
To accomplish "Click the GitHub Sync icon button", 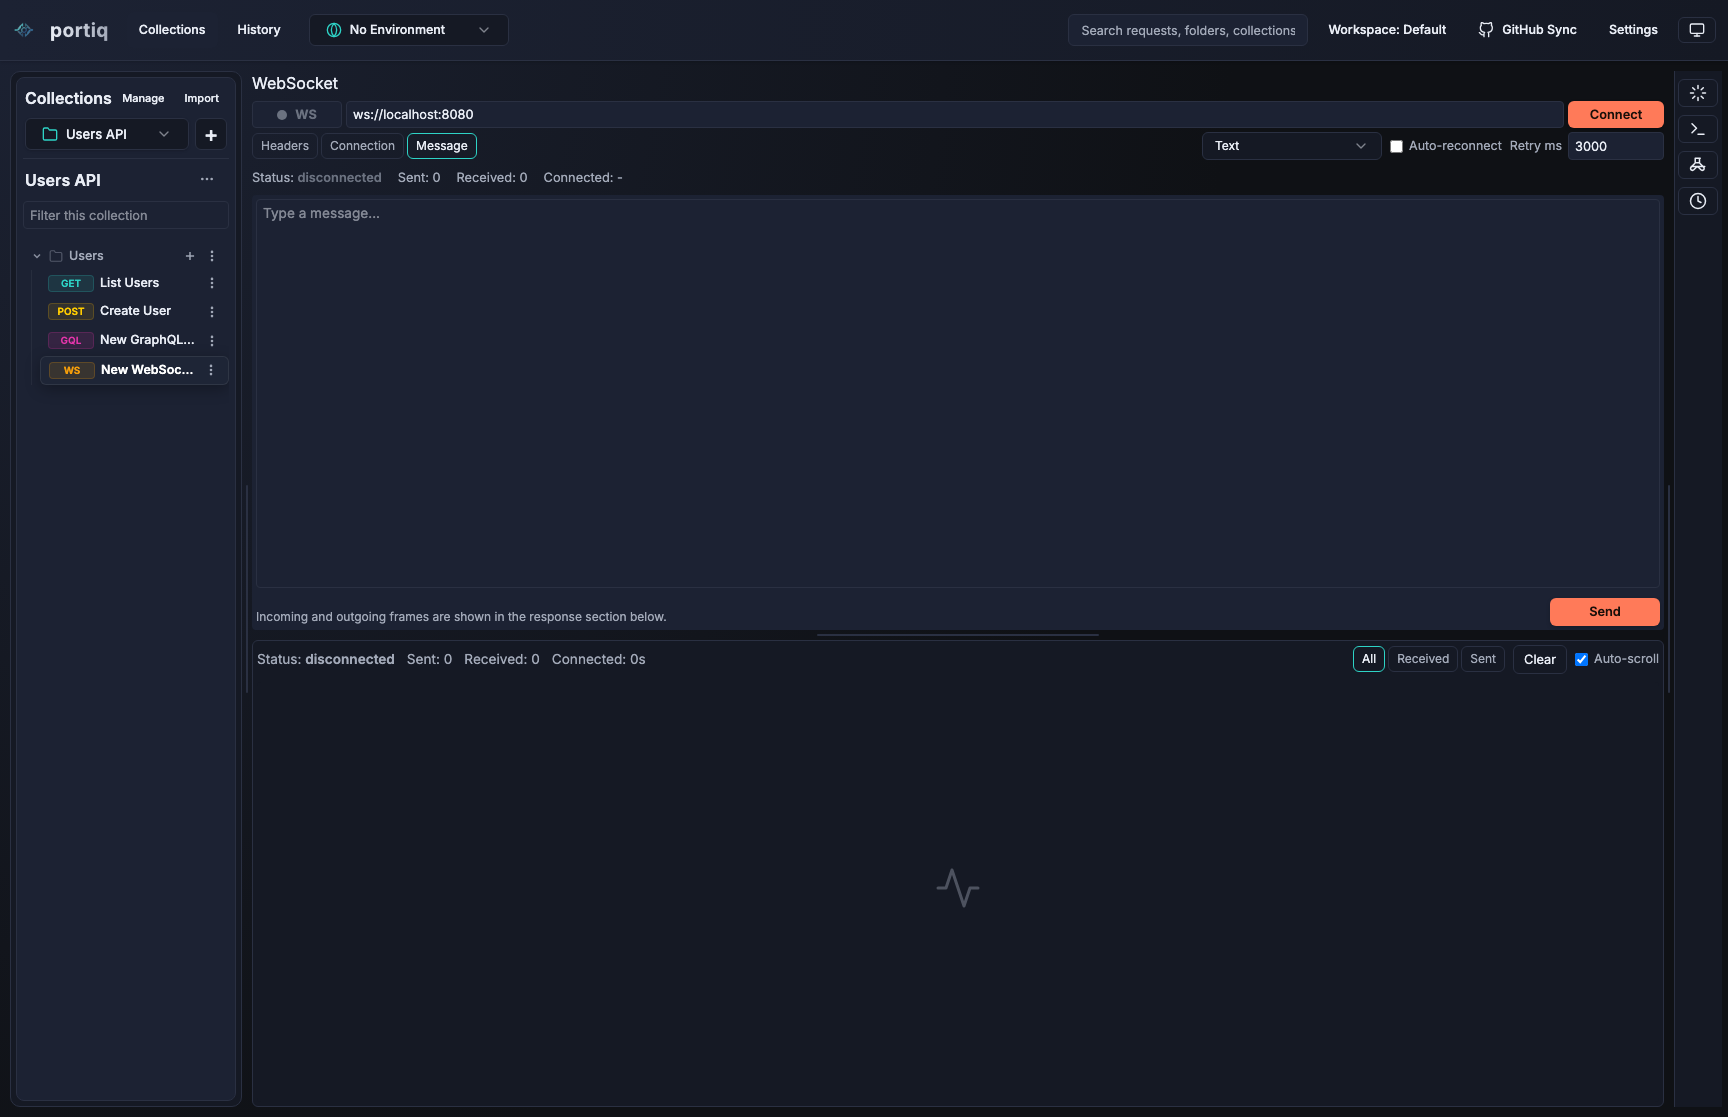I will (x=1527, y=30).
